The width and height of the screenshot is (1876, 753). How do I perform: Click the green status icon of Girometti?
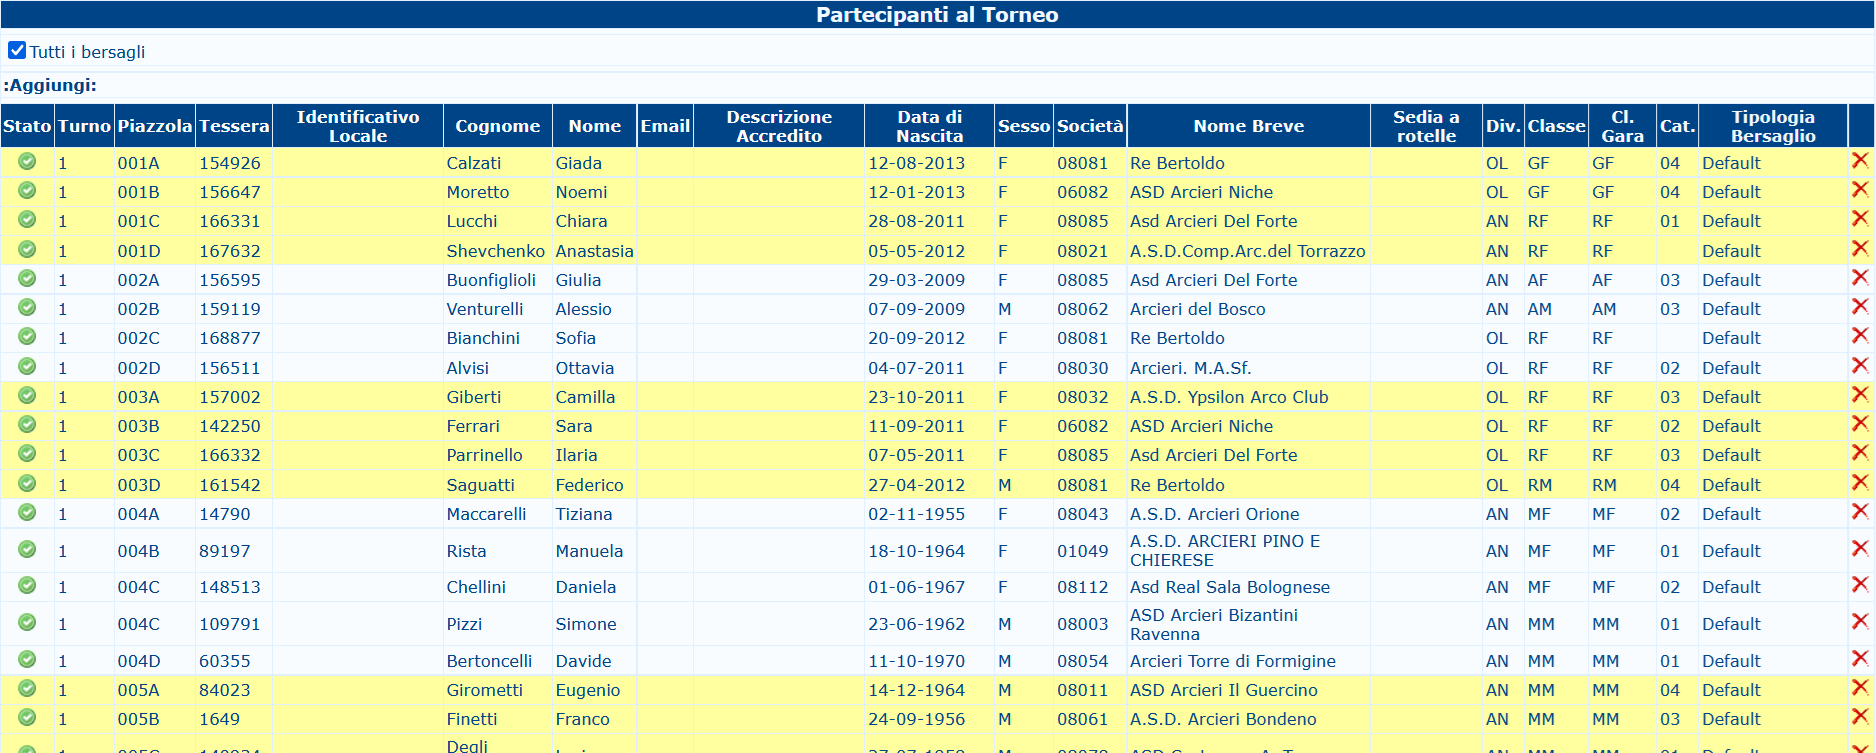pyautogui.click(x=27, y=688)
